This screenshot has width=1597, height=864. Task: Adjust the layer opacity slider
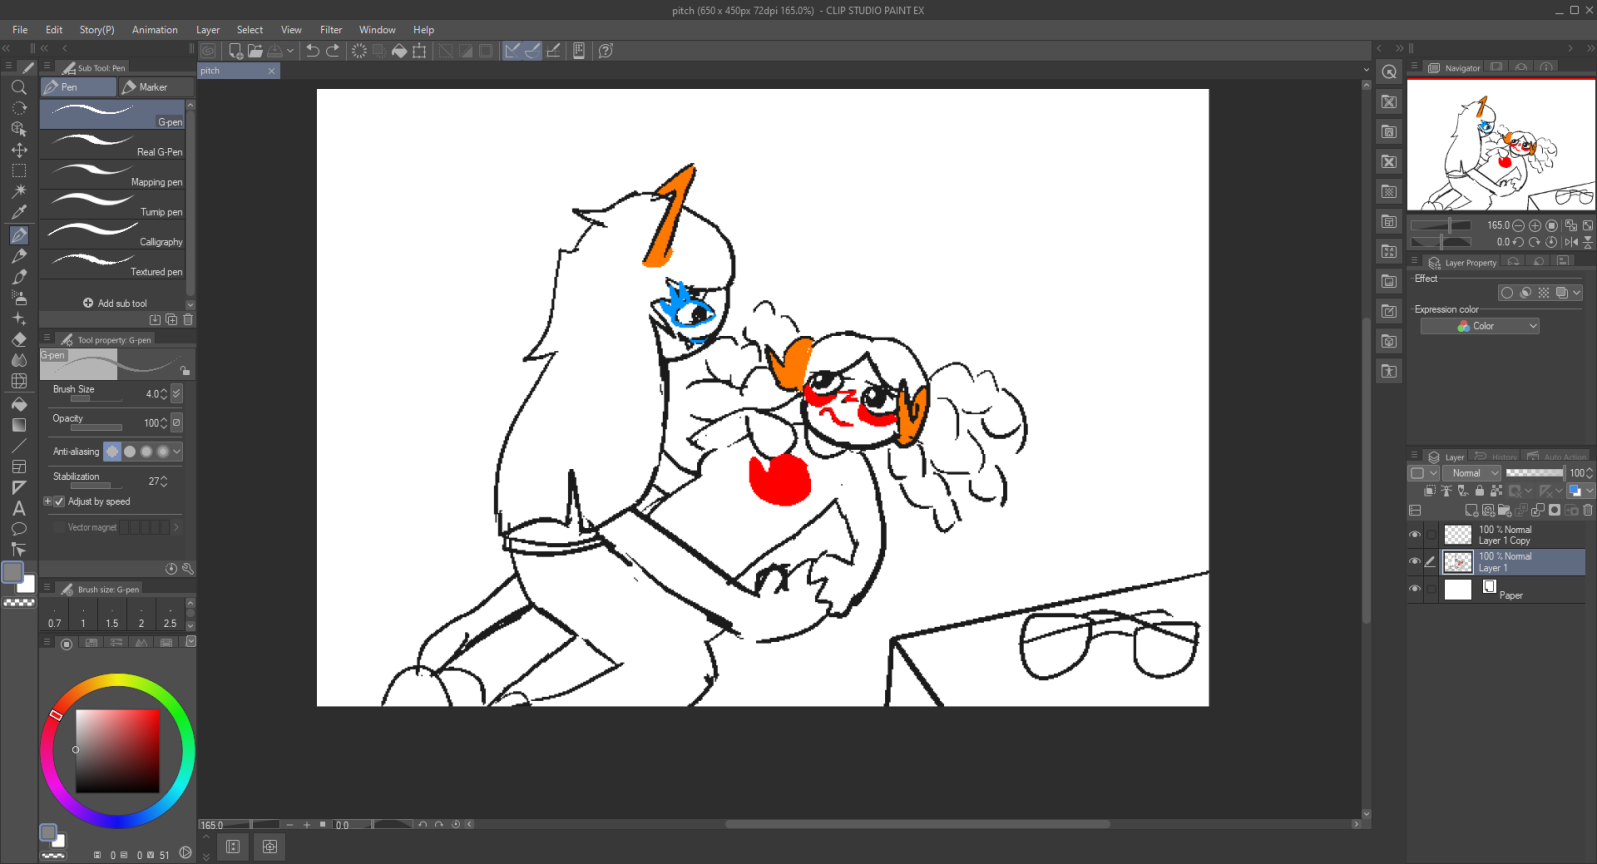click(x=1535, y=473)
